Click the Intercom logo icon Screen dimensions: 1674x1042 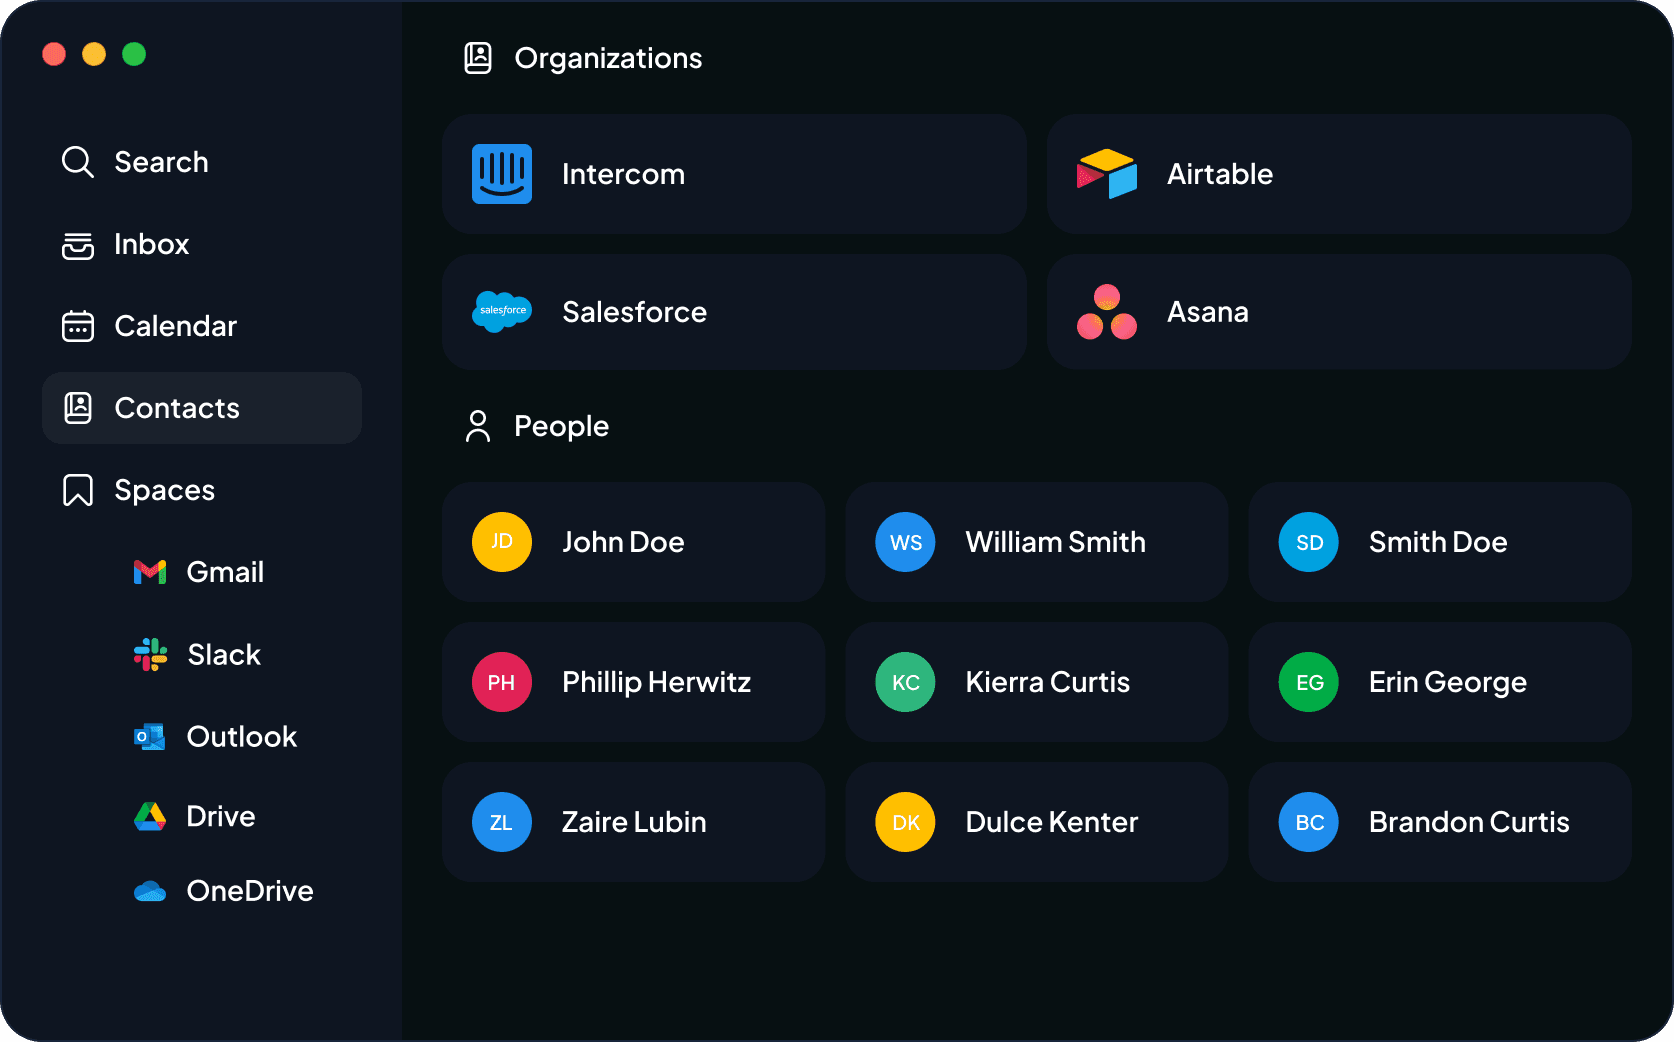[x=502, y=174]
